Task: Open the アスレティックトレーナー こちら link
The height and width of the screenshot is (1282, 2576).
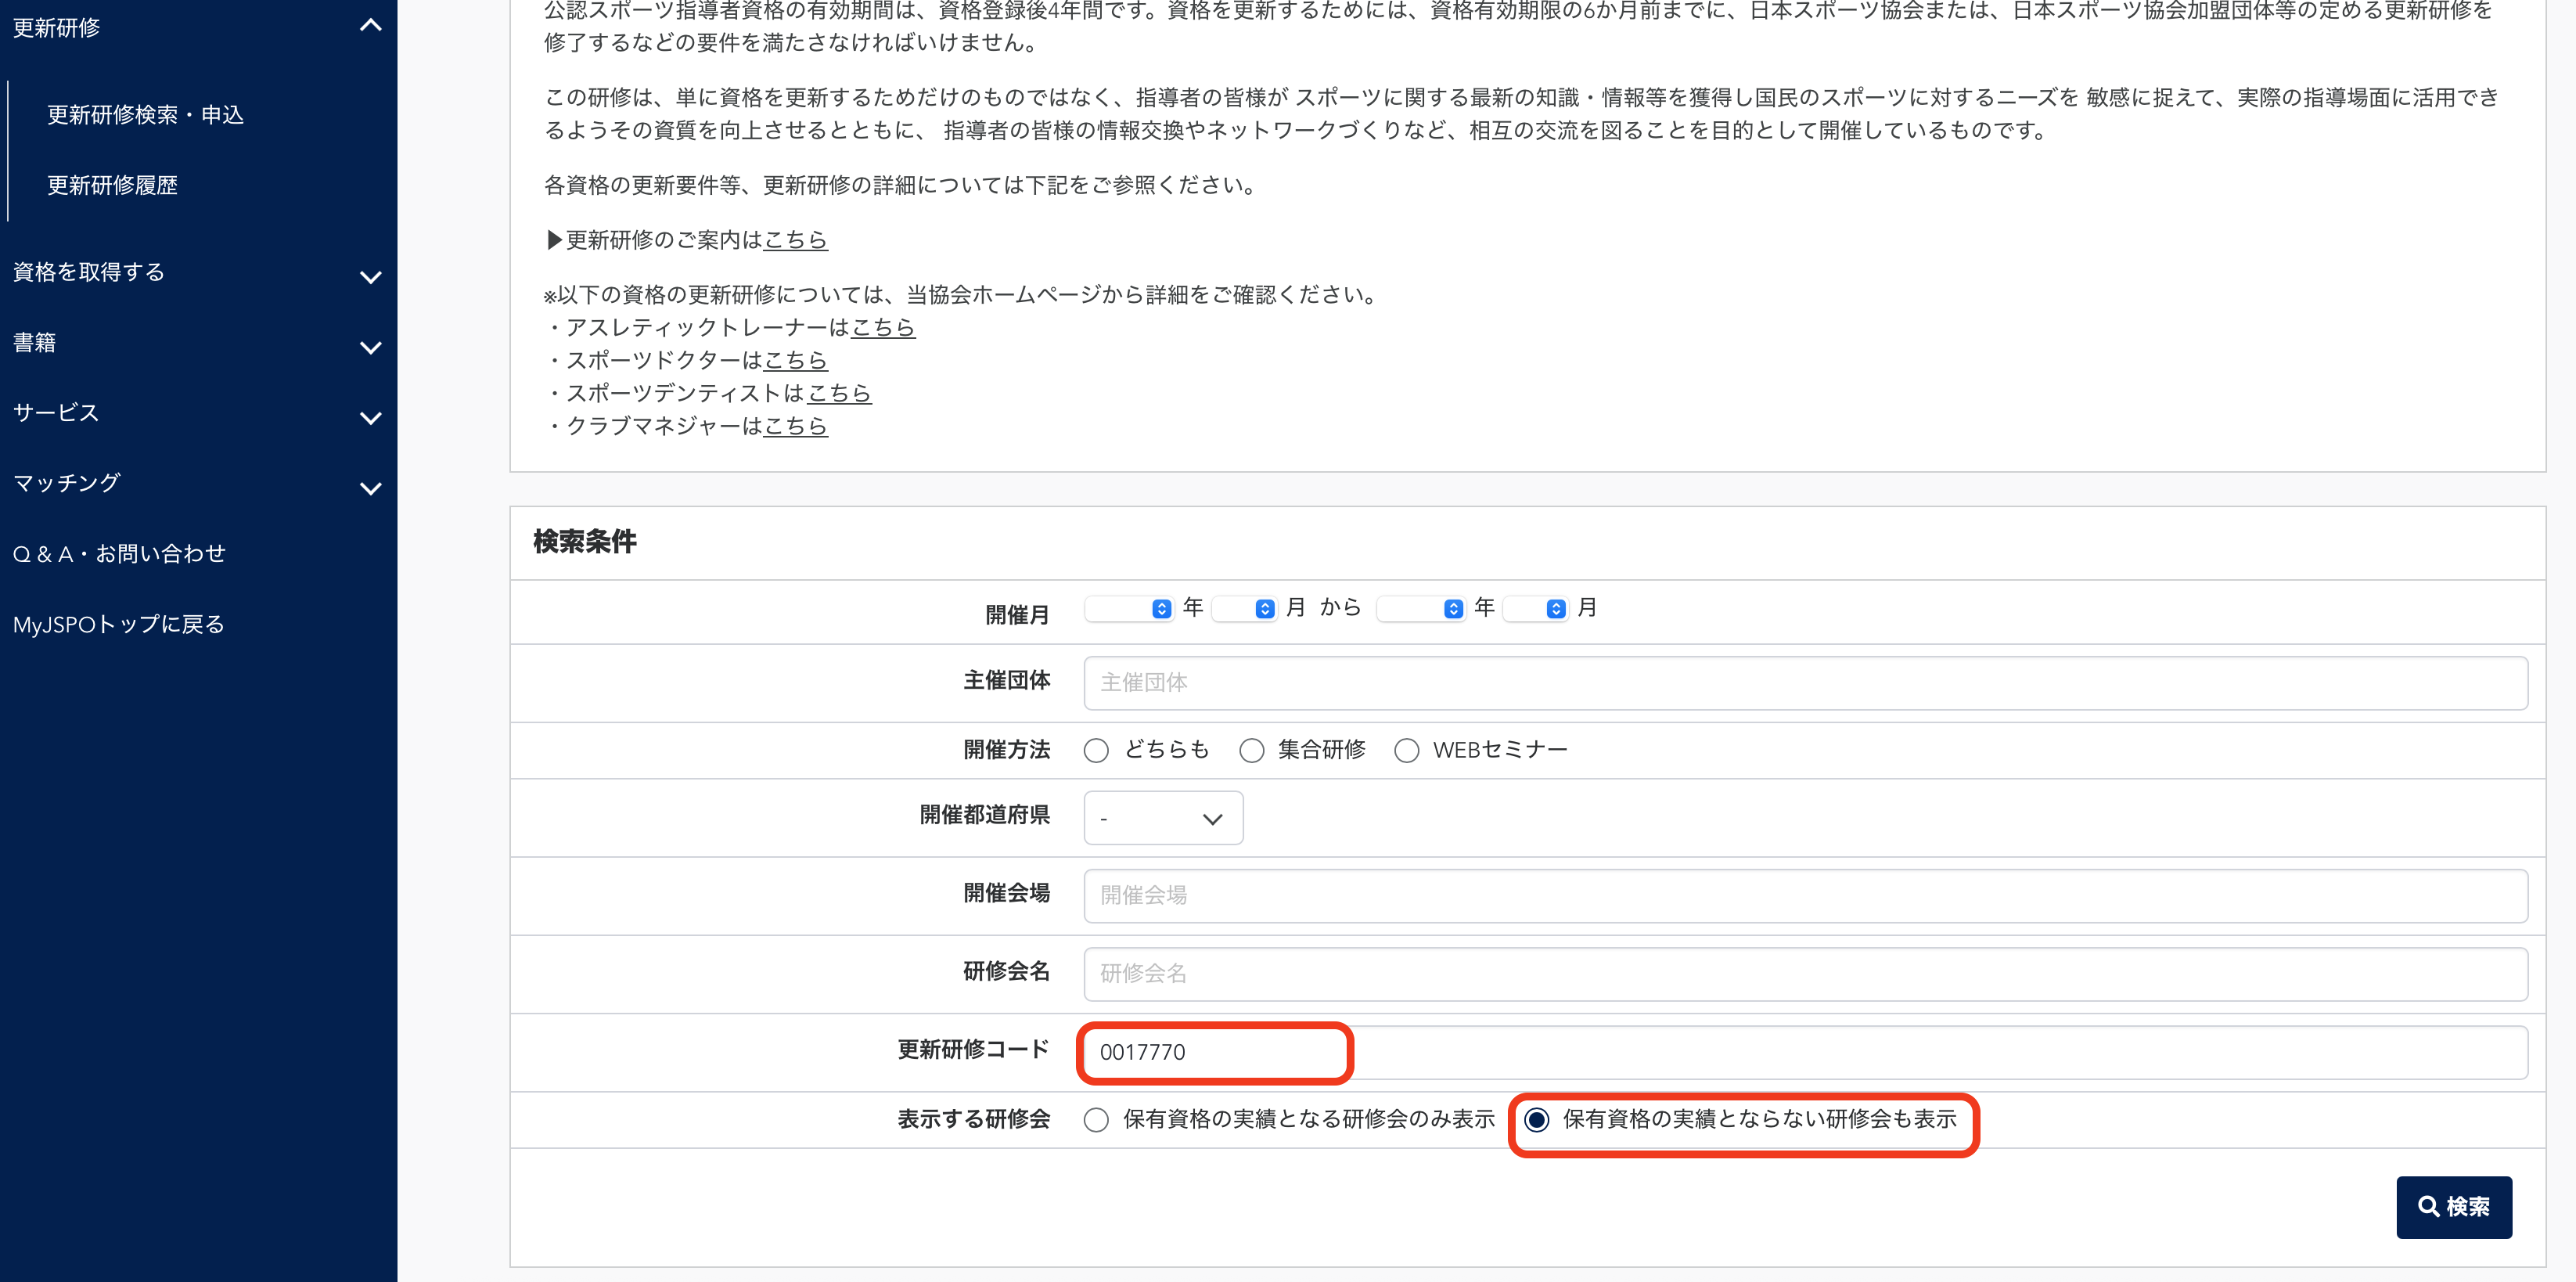Action: pos(882,328)
